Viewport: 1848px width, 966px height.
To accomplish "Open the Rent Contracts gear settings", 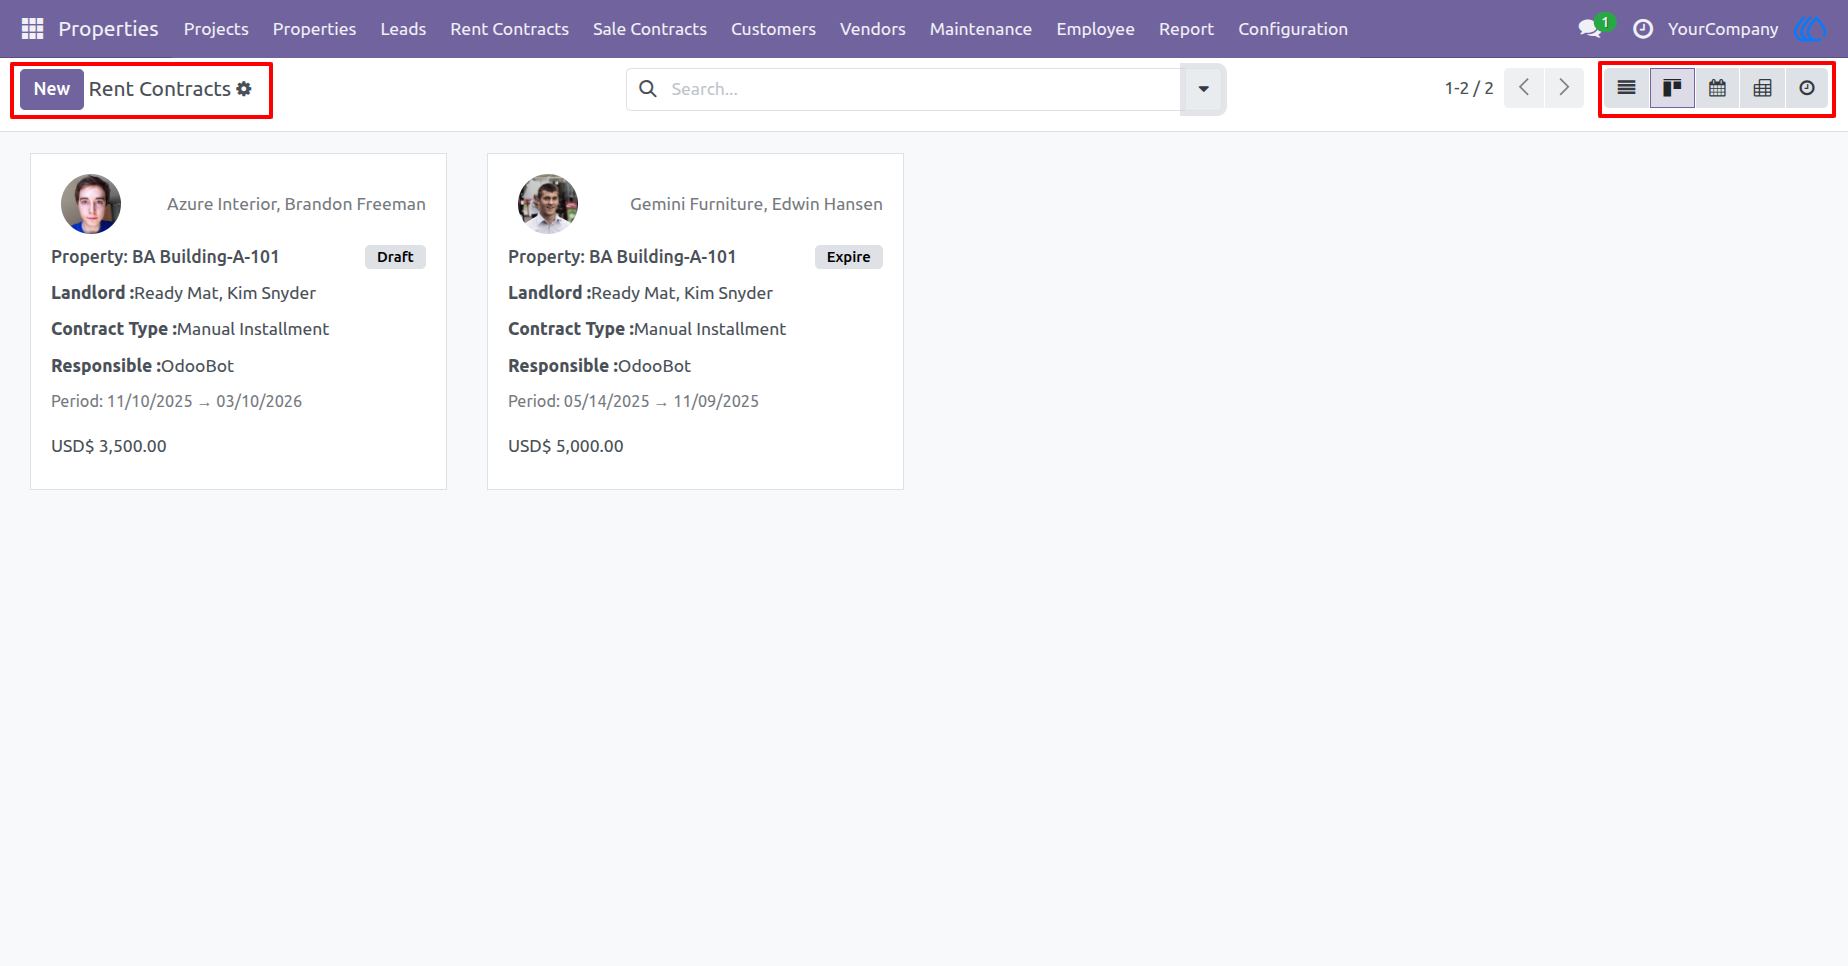I will pyautogui.click(x=244, y=89).
